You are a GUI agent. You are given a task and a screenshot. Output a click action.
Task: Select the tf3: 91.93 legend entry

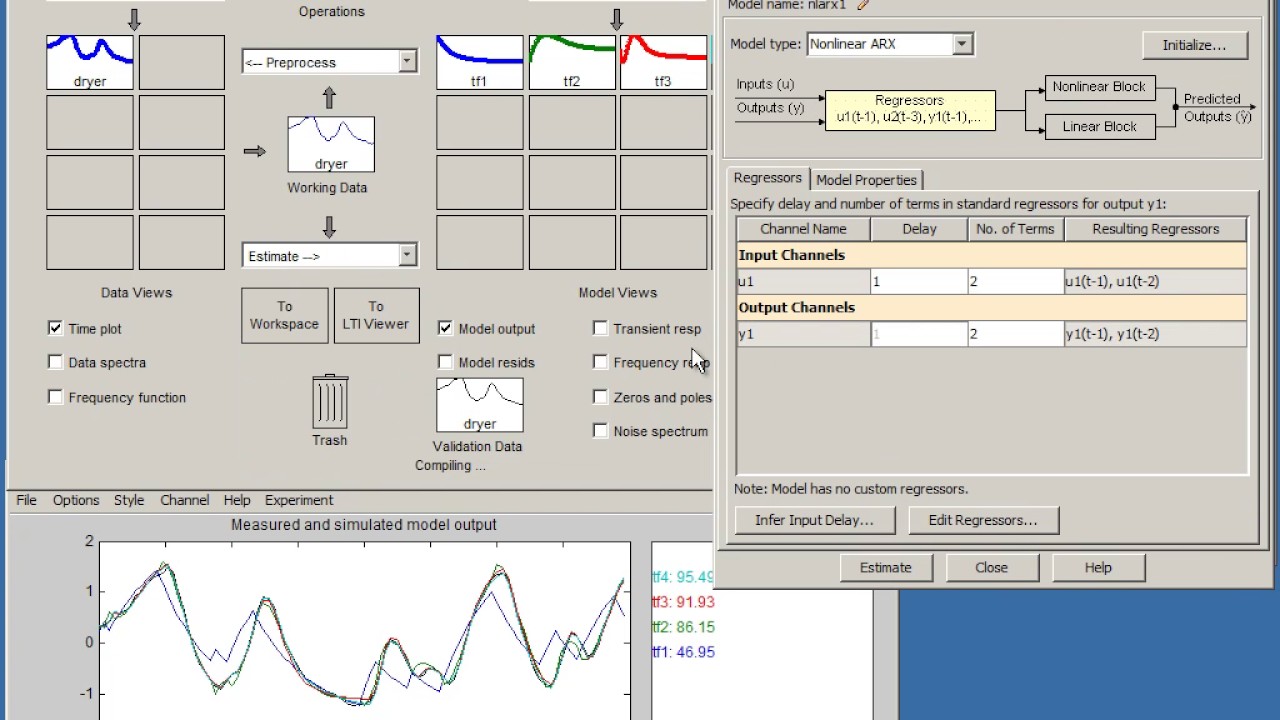pyautogui.click(x=683, y=602)
